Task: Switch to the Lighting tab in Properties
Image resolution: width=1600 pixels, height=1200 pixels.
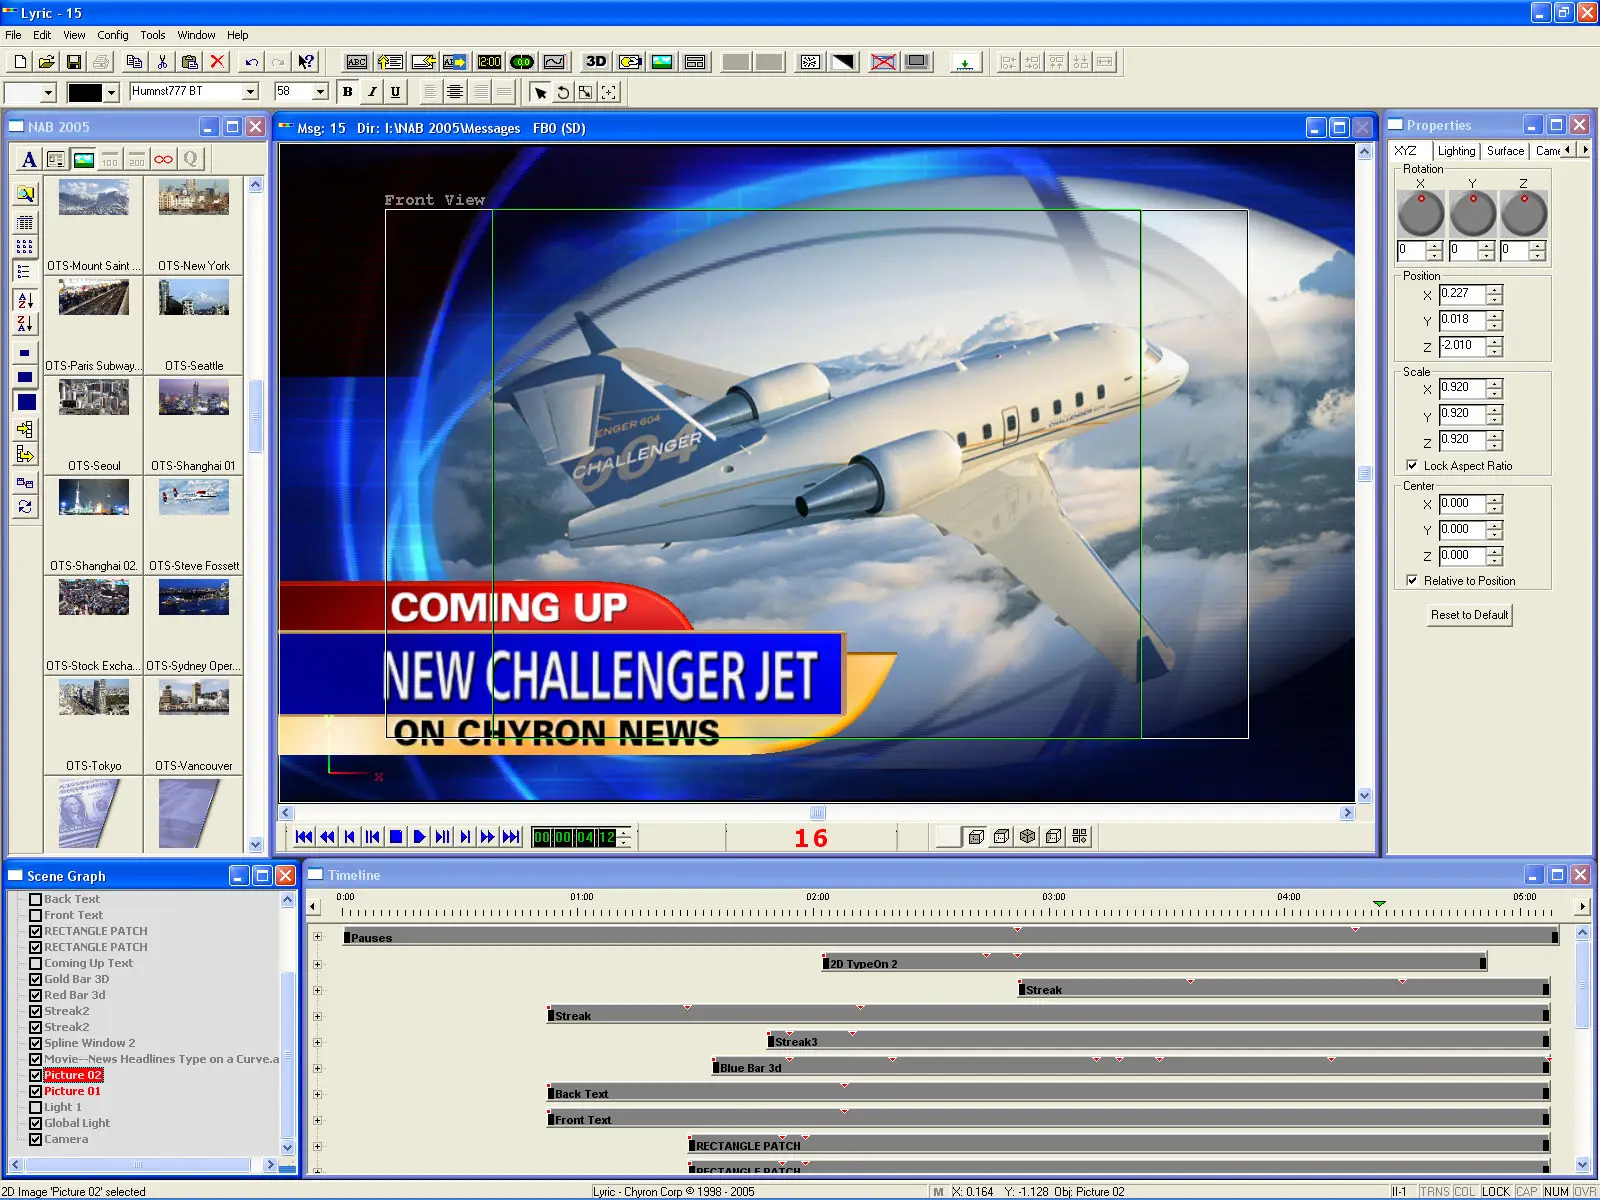Action: 1456,151
